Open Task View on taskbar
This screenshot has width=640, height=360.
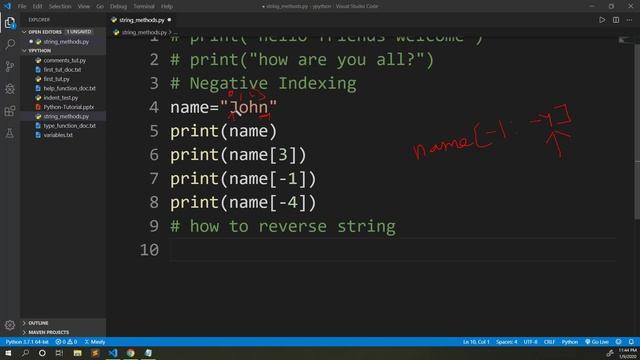click(59, 353)
